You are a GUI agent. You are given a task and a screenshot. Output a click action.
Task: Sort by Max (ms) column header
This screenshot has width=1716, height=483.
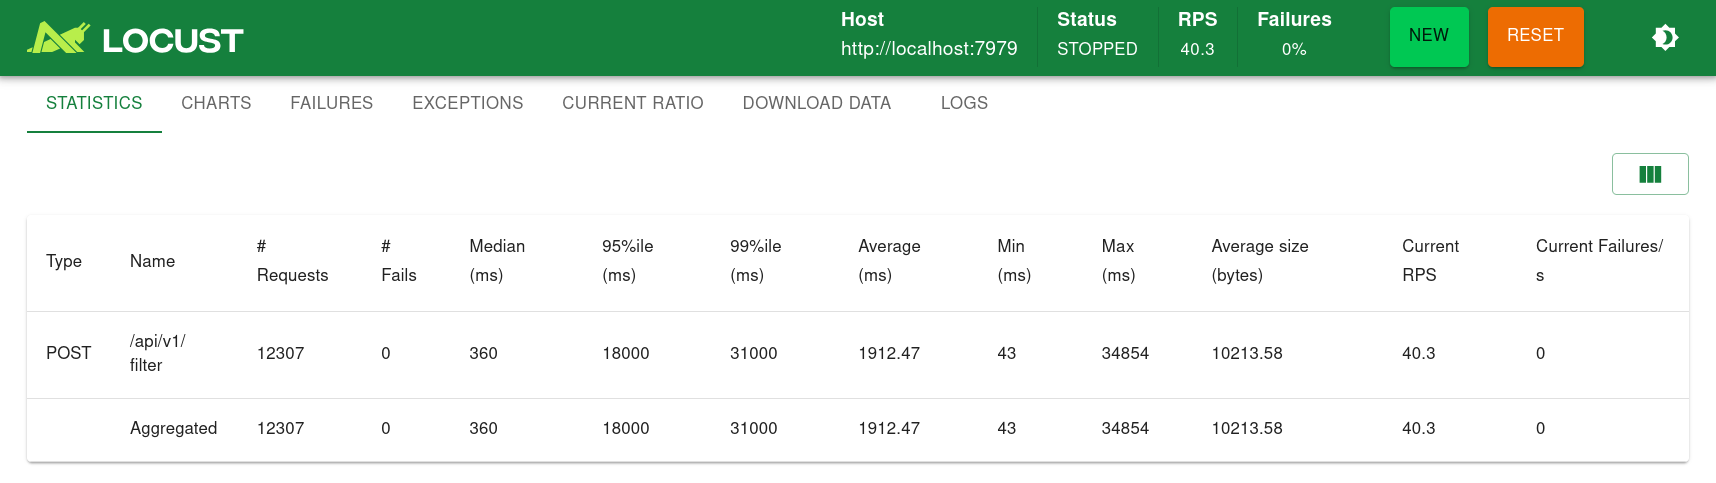[1118, 260]
